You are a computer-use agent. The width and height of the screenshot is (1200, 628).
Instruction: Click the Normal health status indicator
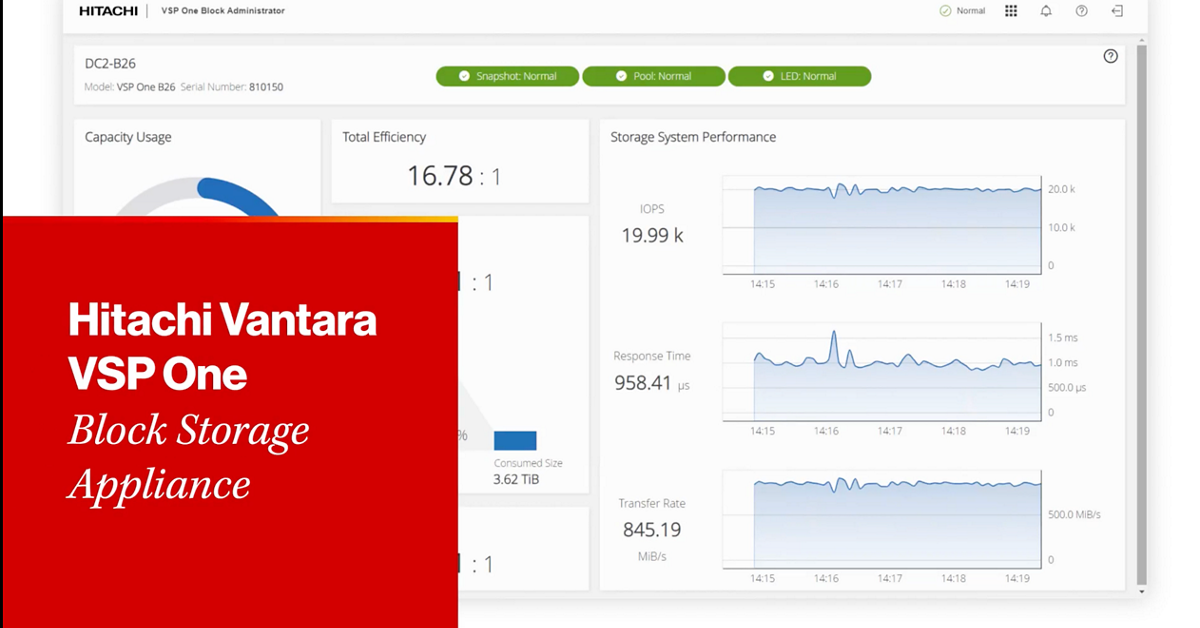pyautogui.click(x=961, y=11)
